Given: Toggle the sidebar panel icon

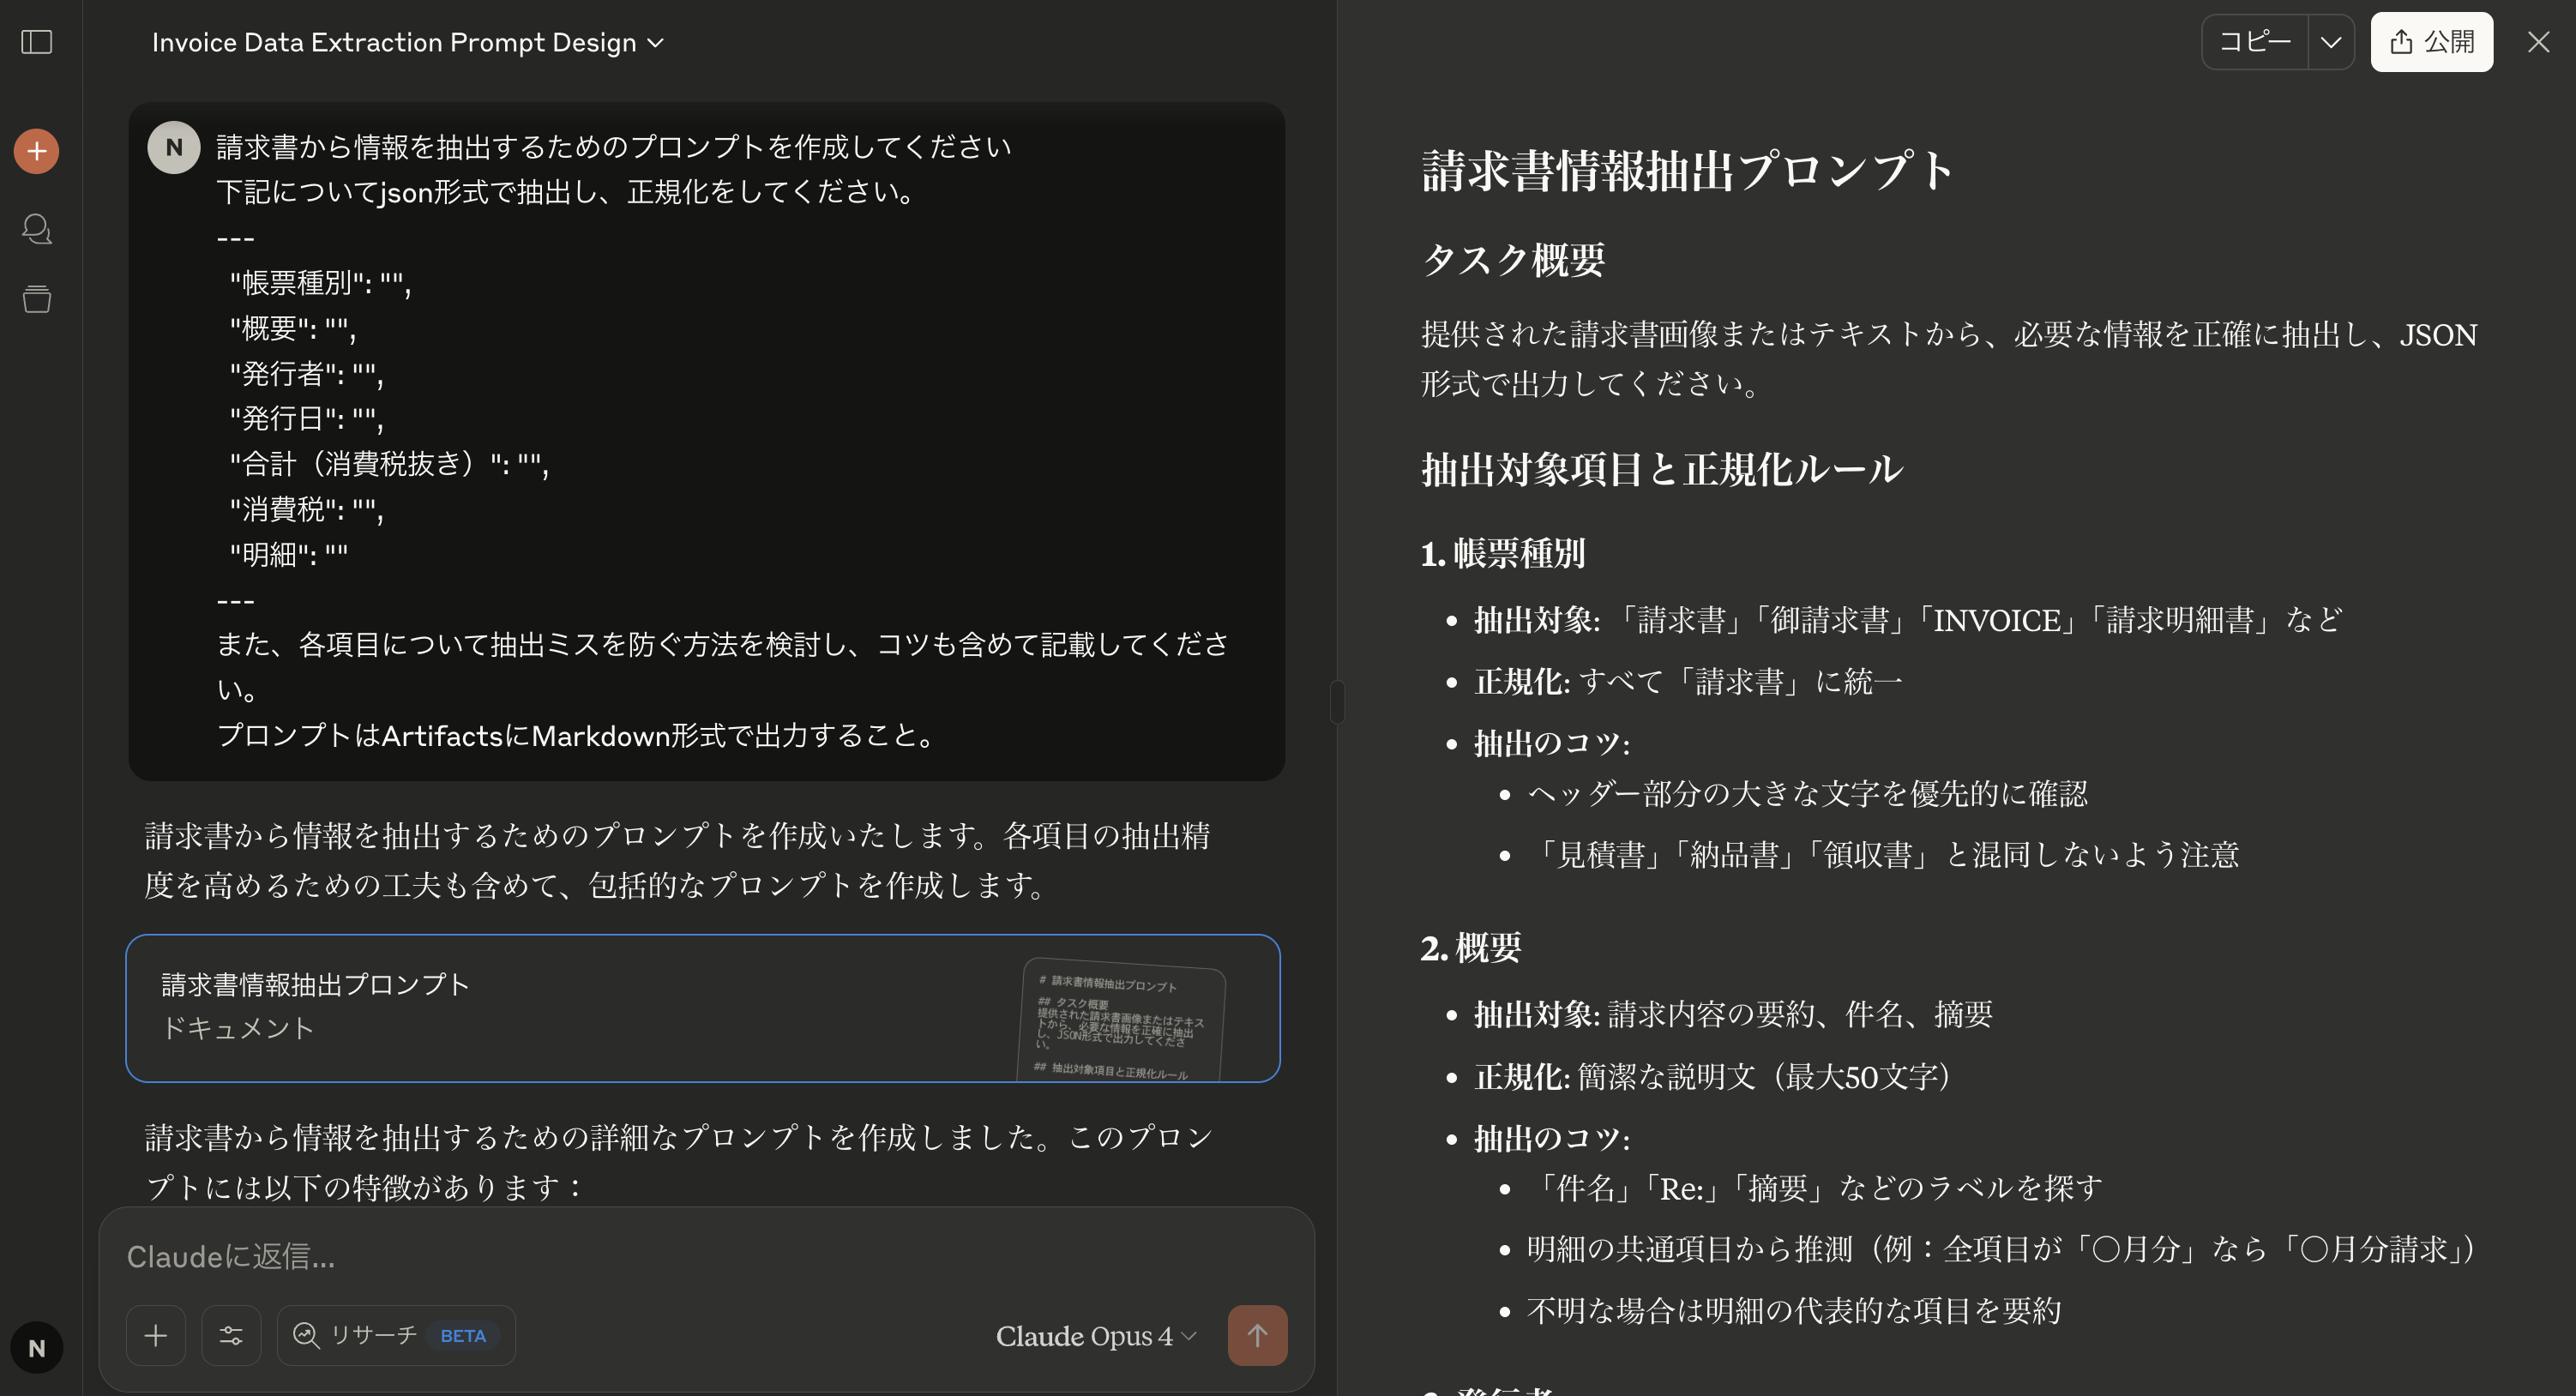Looking at the screenshot, I should pyautogui.click(x=37, y=42).
